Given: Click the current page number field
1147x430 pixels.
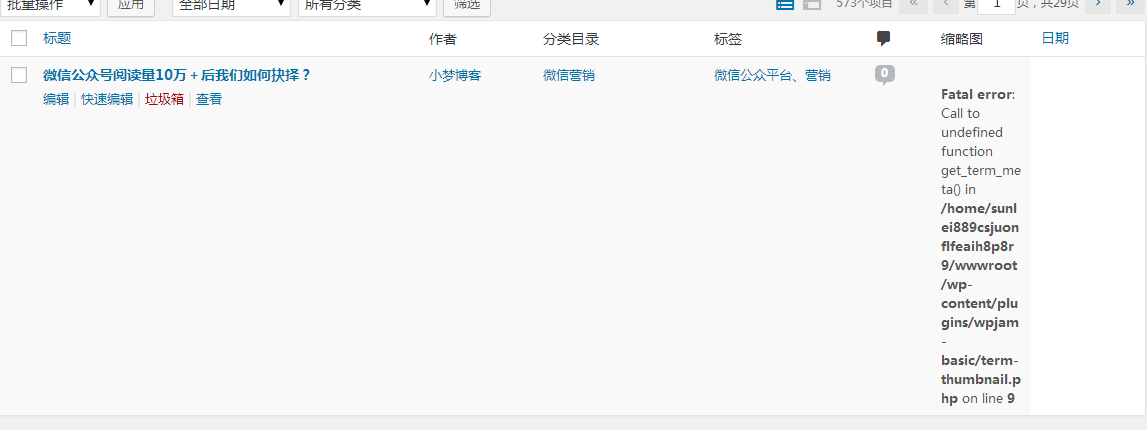Looking at the screenshot, I should click(x=996, y=5).
